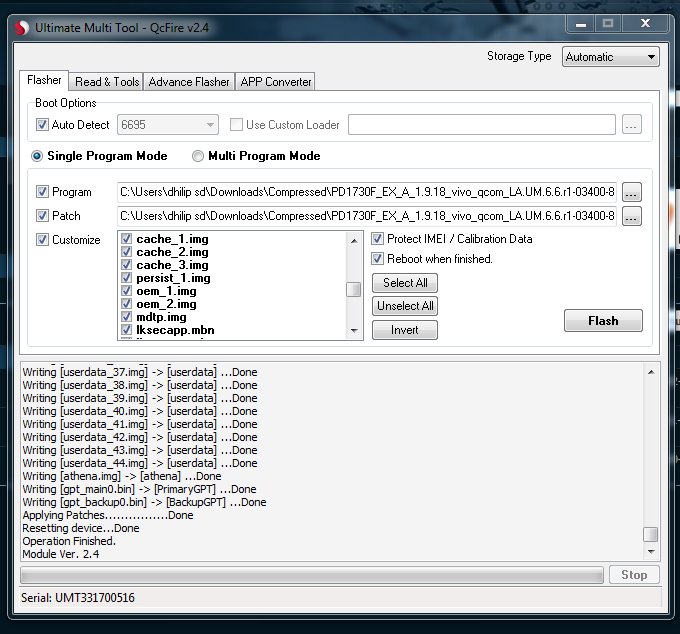
Task: Toggle Reboot when finished option
Action: [377, 258]
